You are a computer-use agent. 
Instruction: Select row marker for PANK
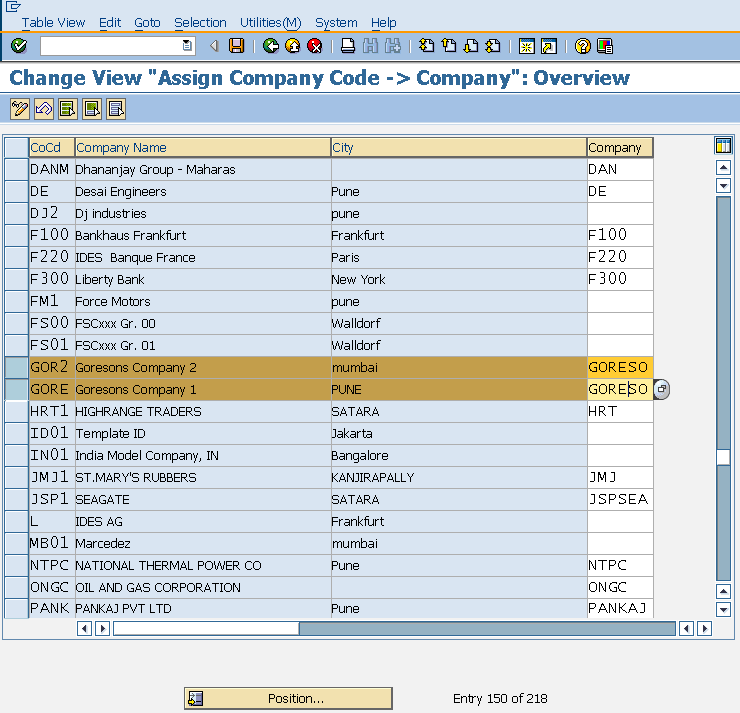click(x=17, y=609)
